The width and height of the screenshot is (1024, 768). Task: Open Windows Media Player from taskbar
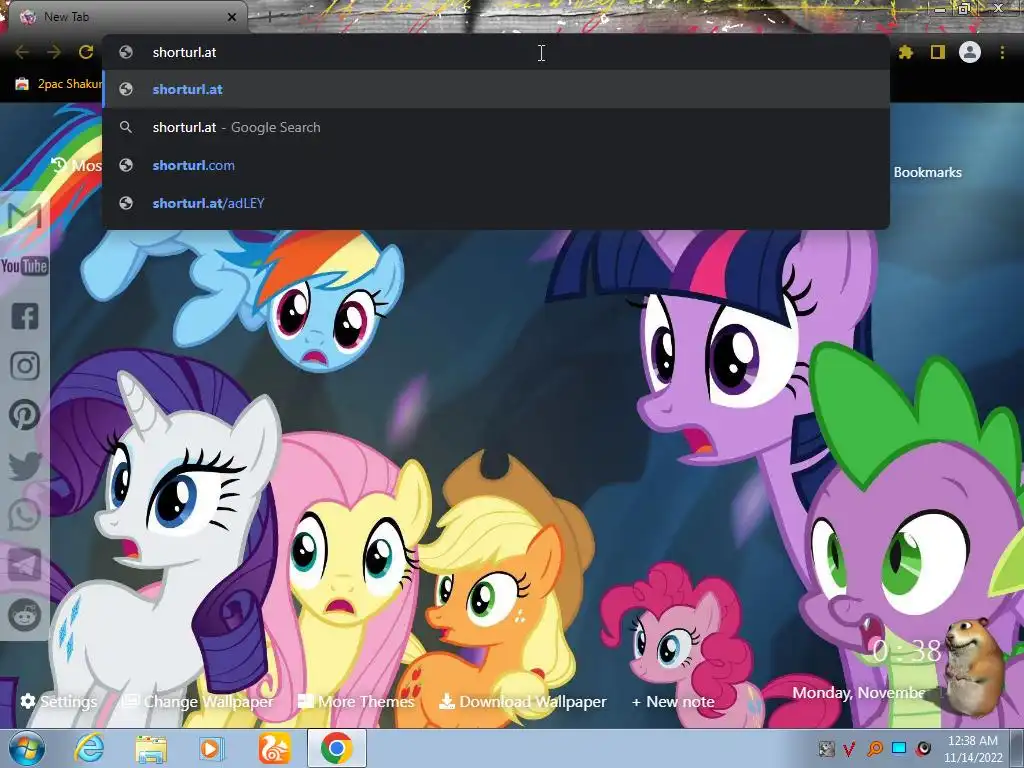click(212, 748)
